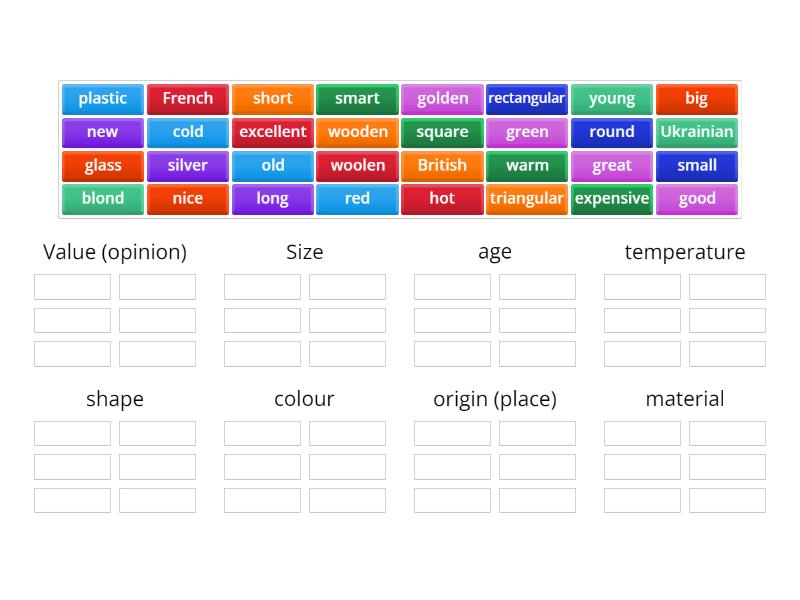Click the 'Ukrainian' word tile
This screenshot has width=800, height=600.
pyautogui.click(x=697, y=132)
